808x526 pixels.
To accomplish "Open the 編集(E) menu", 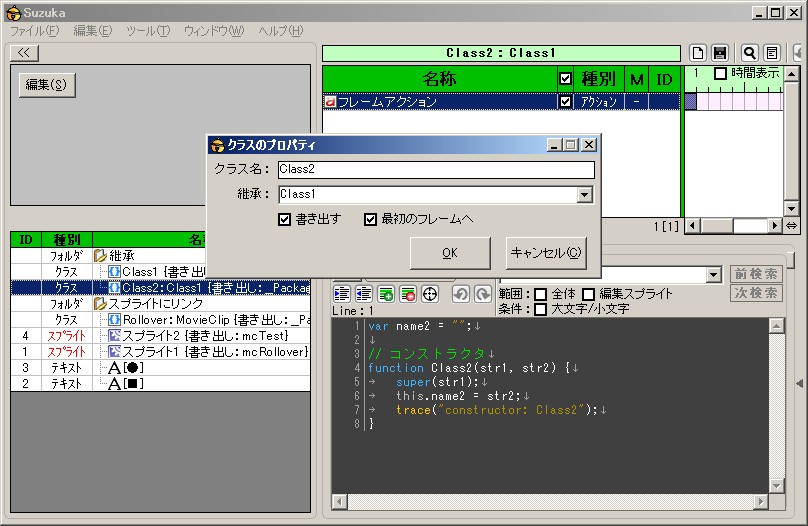I will click(x=92, y=31).
